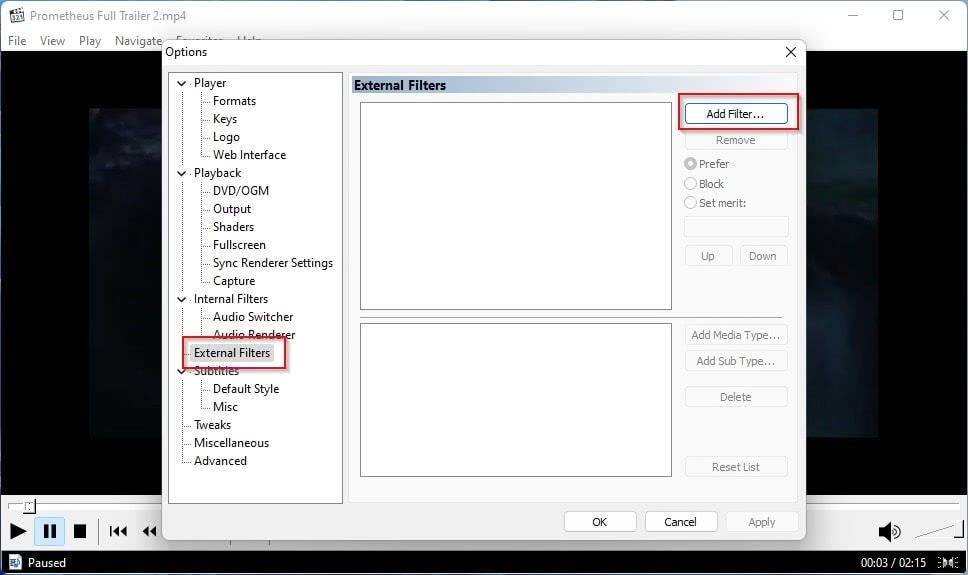The height and width of the screenshot is (575, 968).
Task: Click the rewind double-arrow icon
Action: coord(149,531)
